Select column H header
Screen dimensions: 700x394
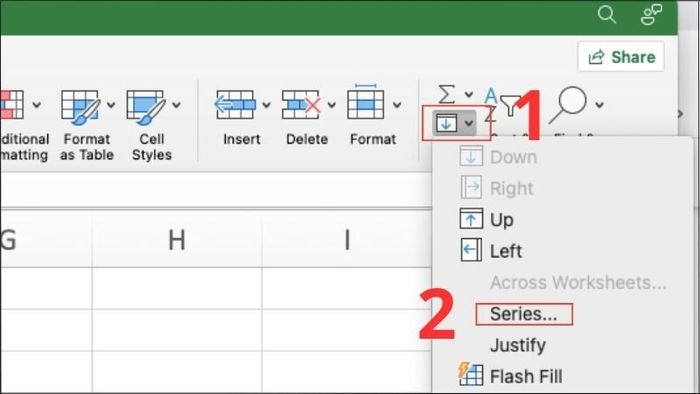[x=177, y=240]
